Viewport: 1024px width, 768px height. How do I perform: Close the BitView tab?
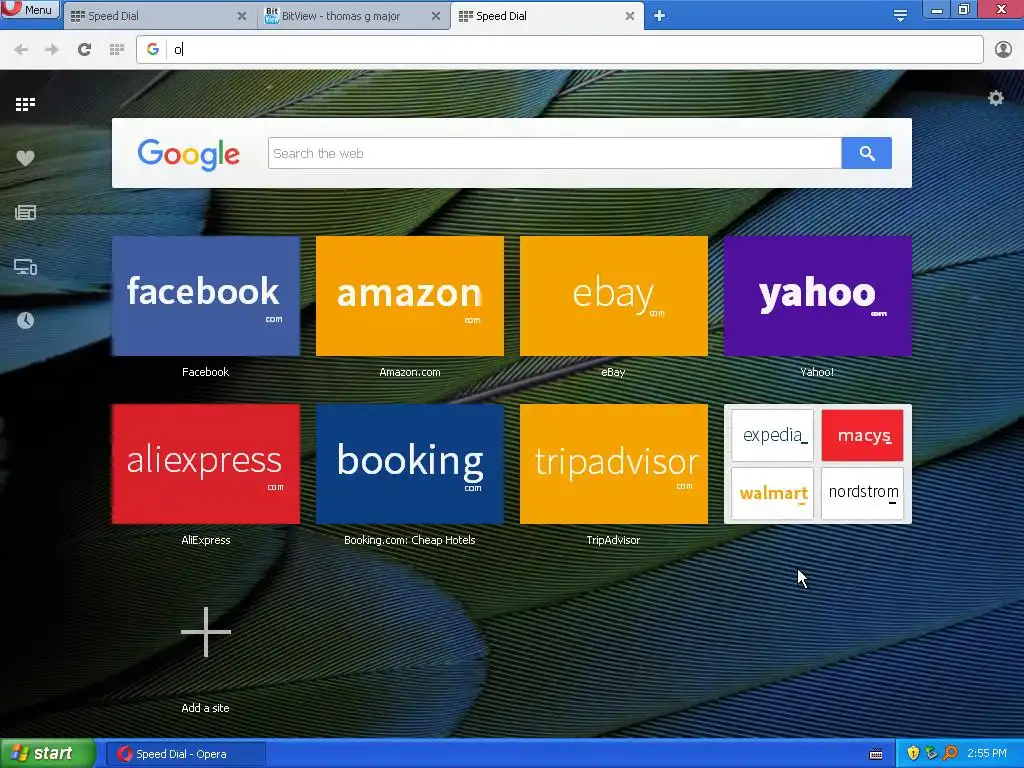[436, 16]
